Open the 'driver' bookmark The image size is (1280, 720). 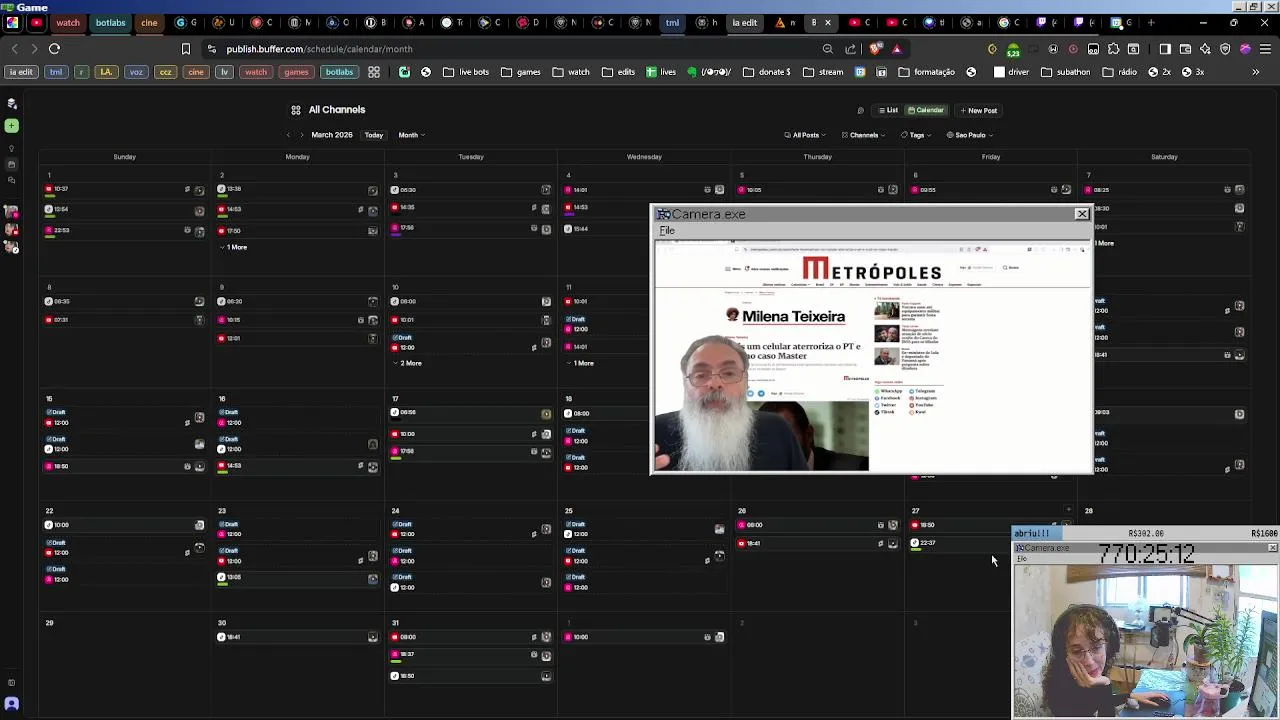pos(1011,72)
